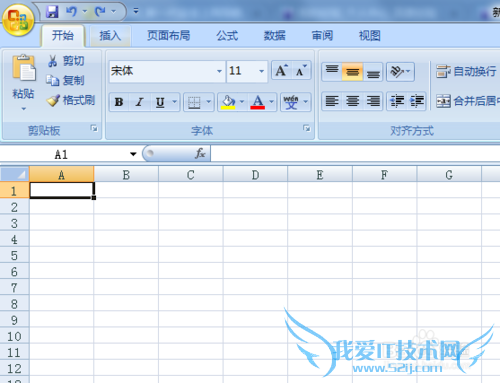
Task: Click the wén phonetic guide icon
Action: pos(291,102)
